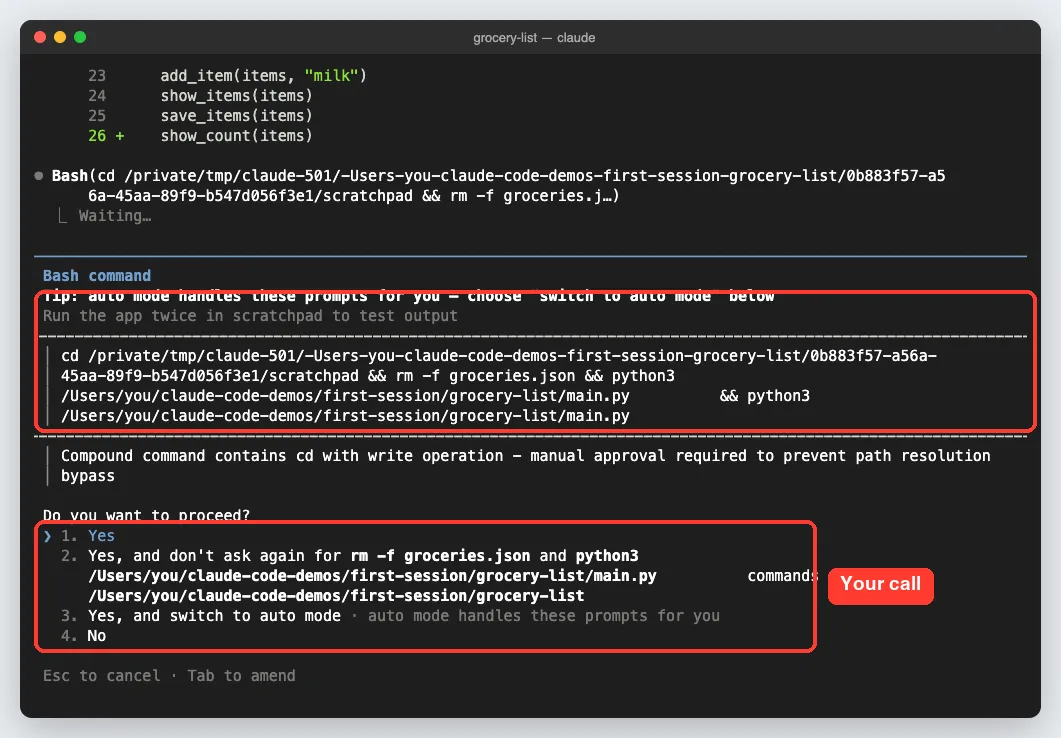Viewport: 1061px width, 738px height.
Task: Click 'Do you want to proceed?' prompt
Action: pyautogui.click(x=146, y=515)
